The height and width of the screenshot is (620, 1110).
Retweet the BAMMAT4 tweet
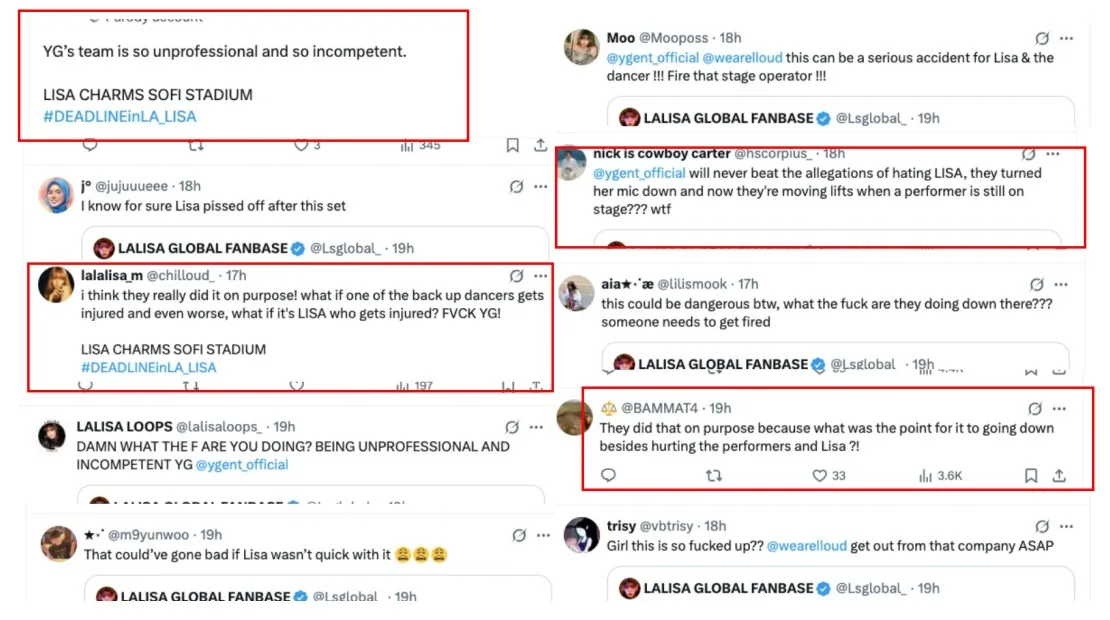click(714, 476)
